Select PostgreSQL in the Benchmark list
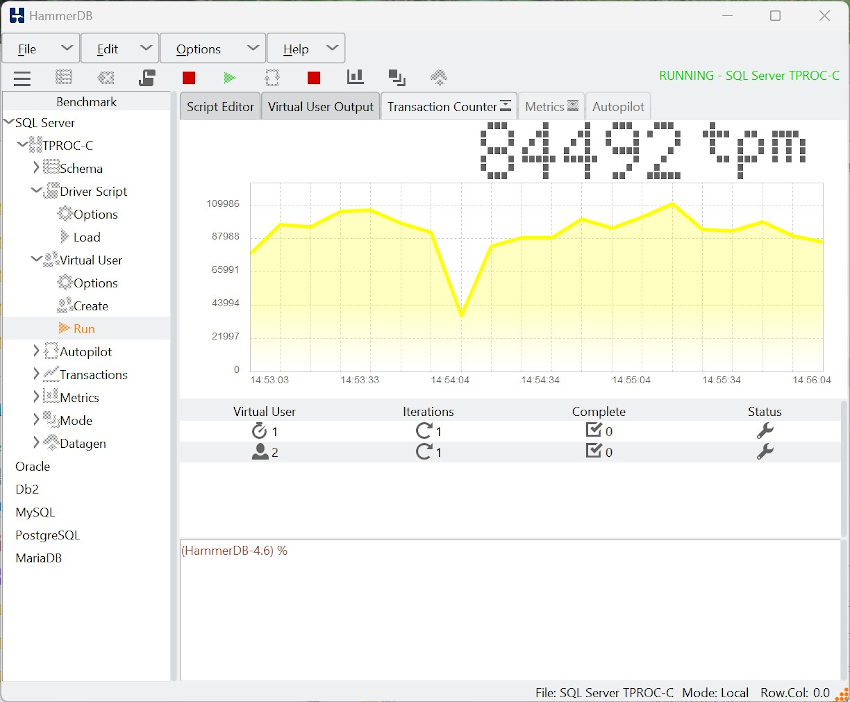The image size is (850, 702). [47, 535]
